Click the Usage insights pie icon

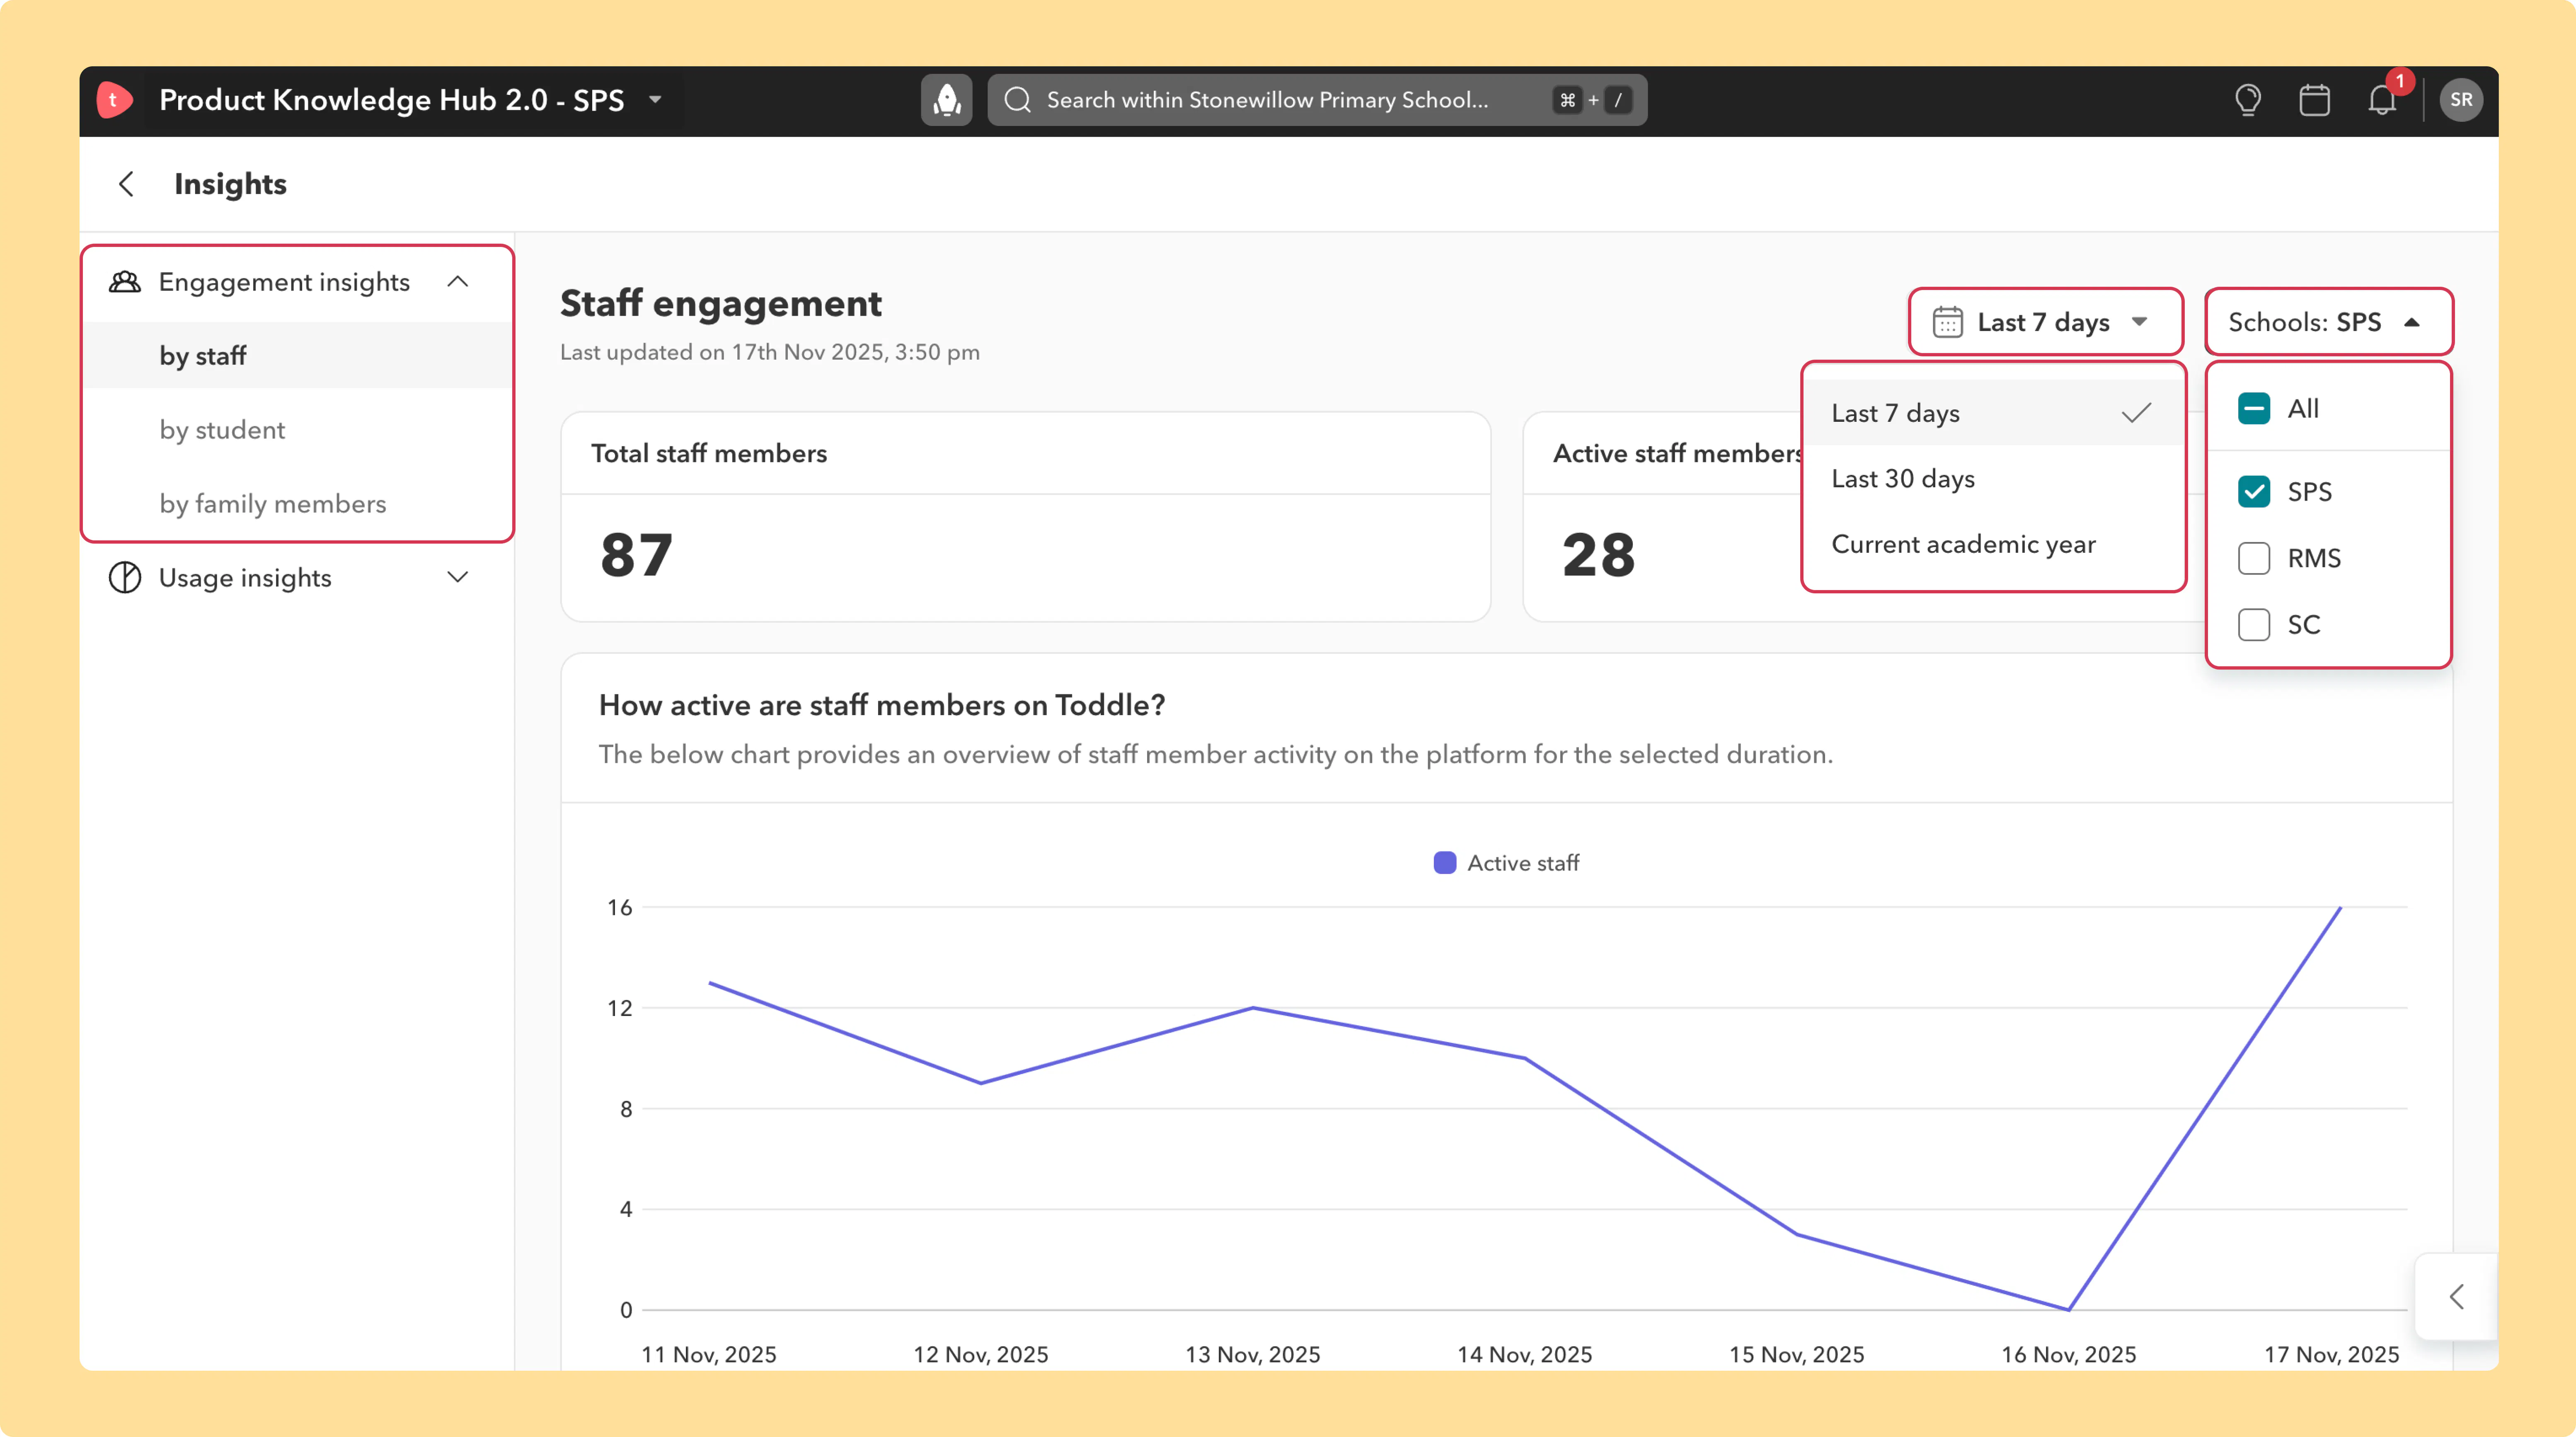point(125,578)
